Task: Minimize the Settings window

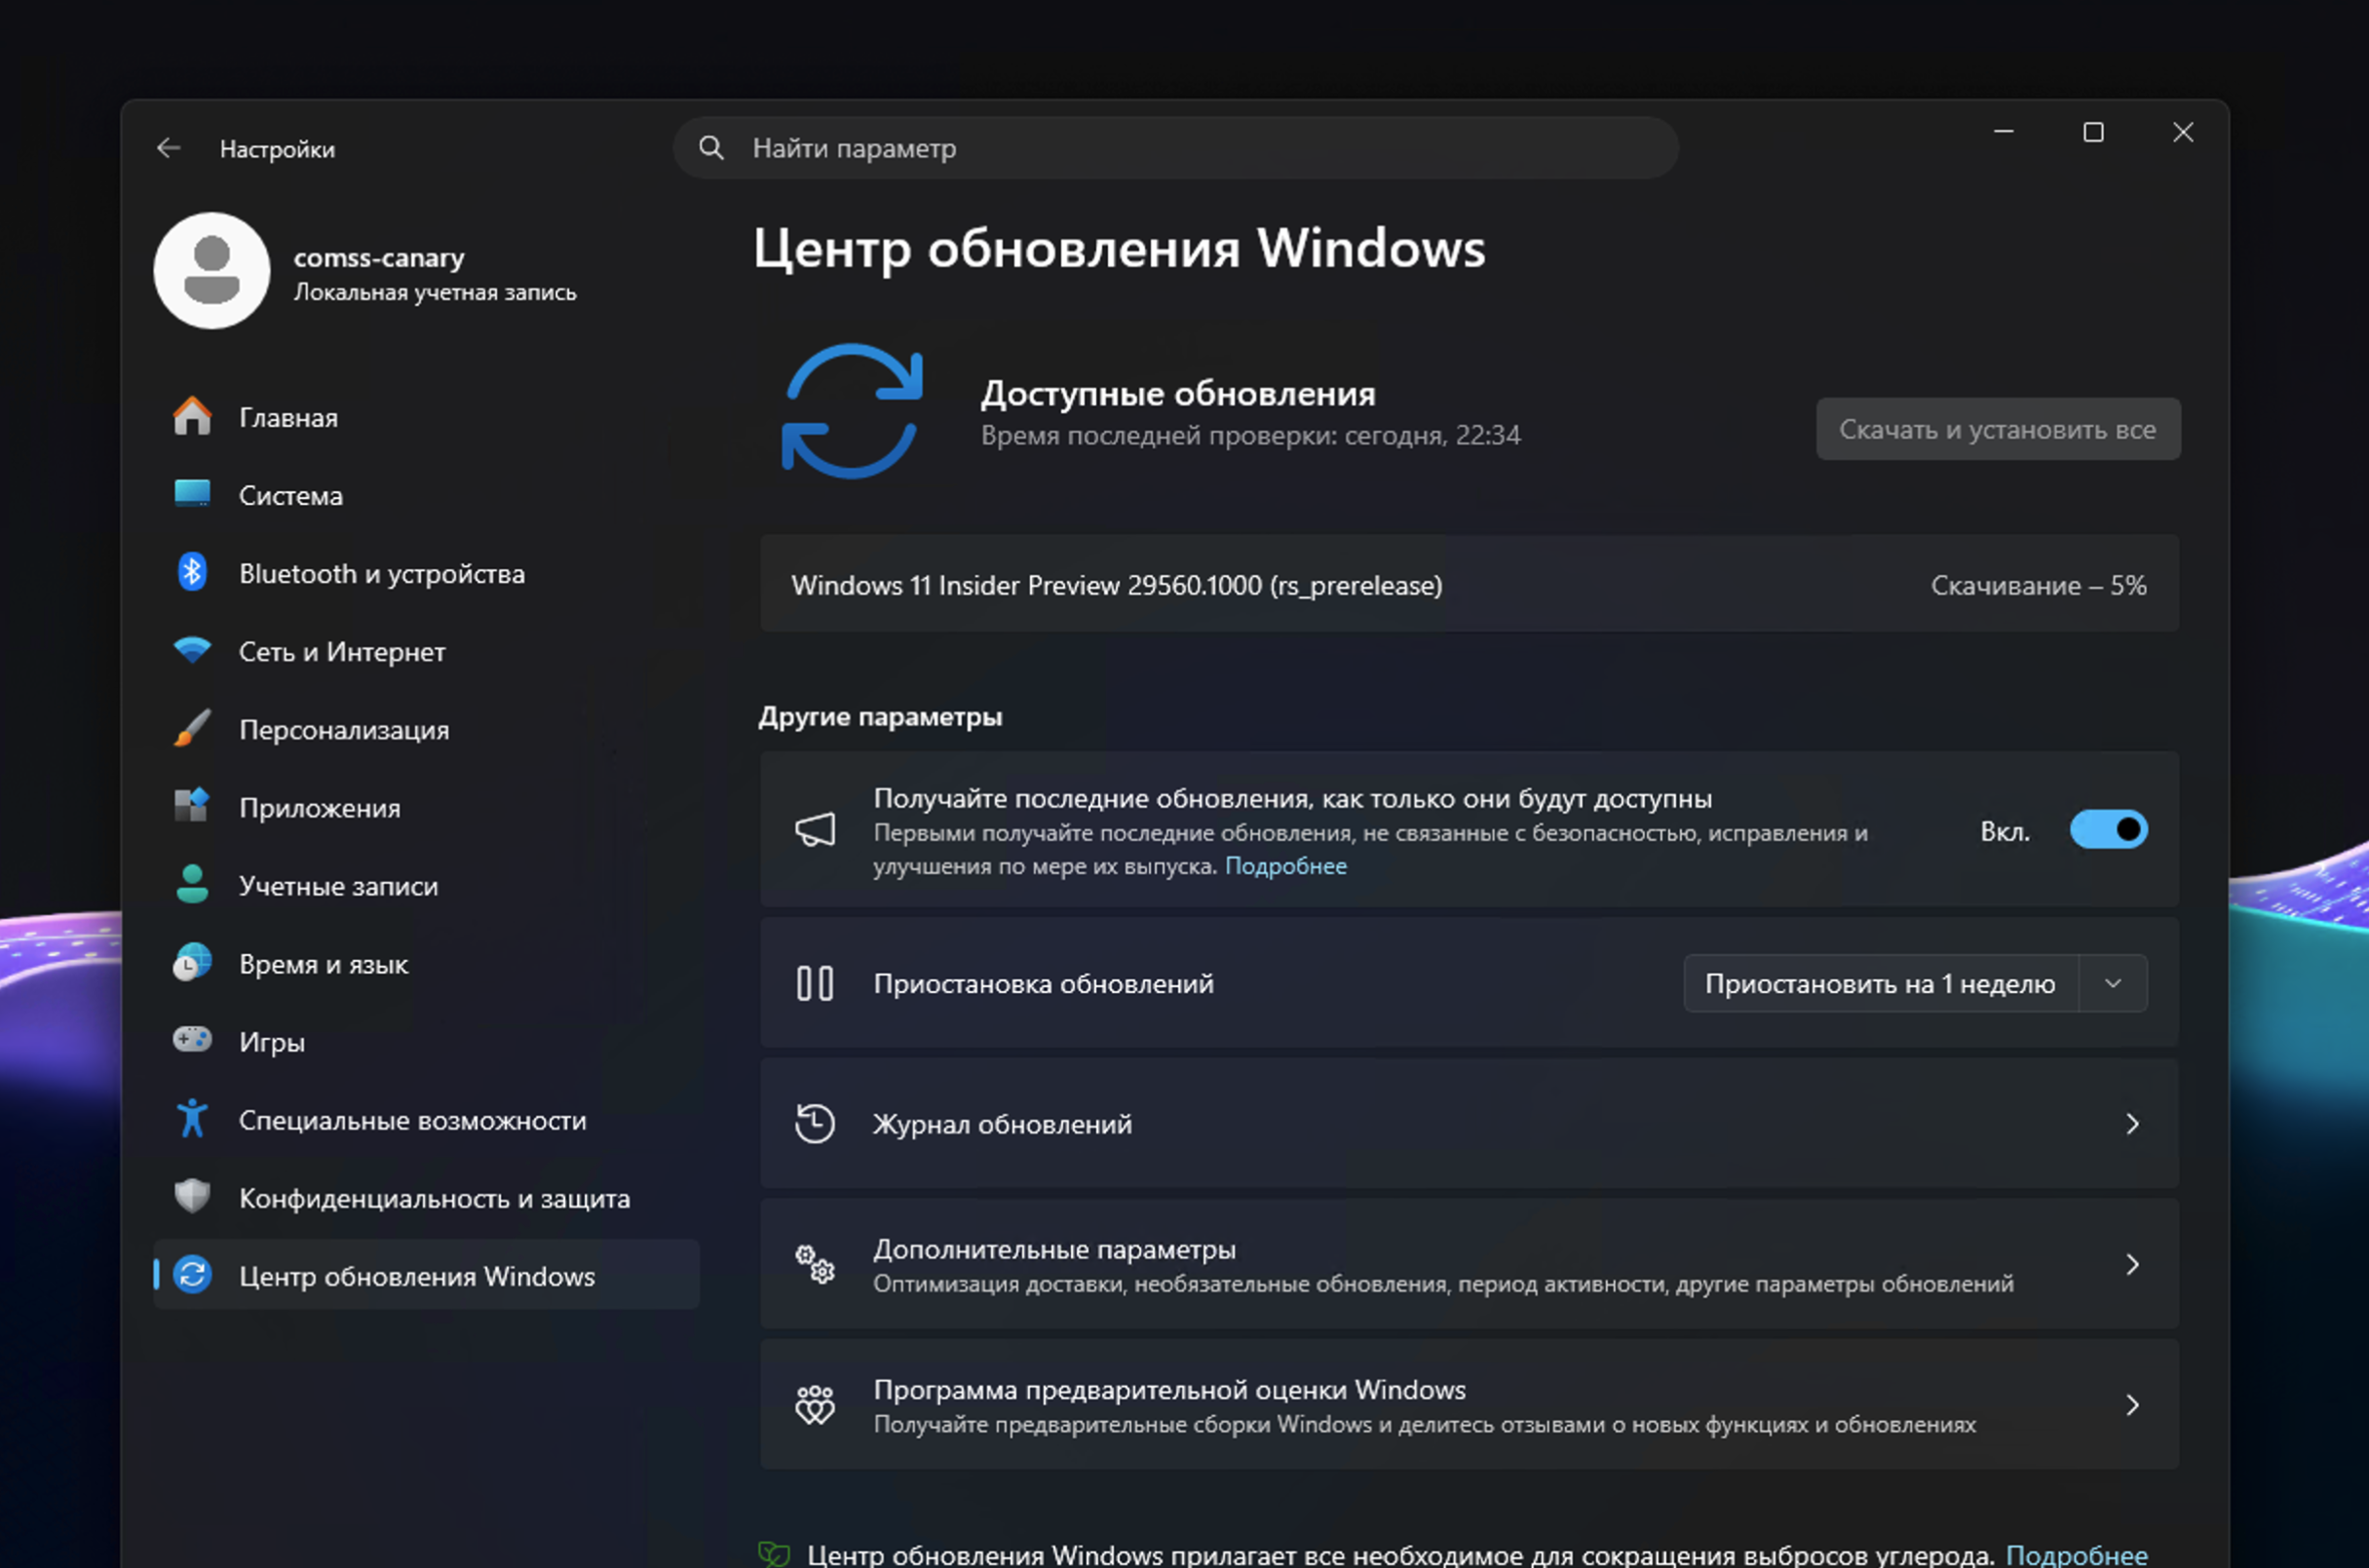Action: pos(2003,132)
